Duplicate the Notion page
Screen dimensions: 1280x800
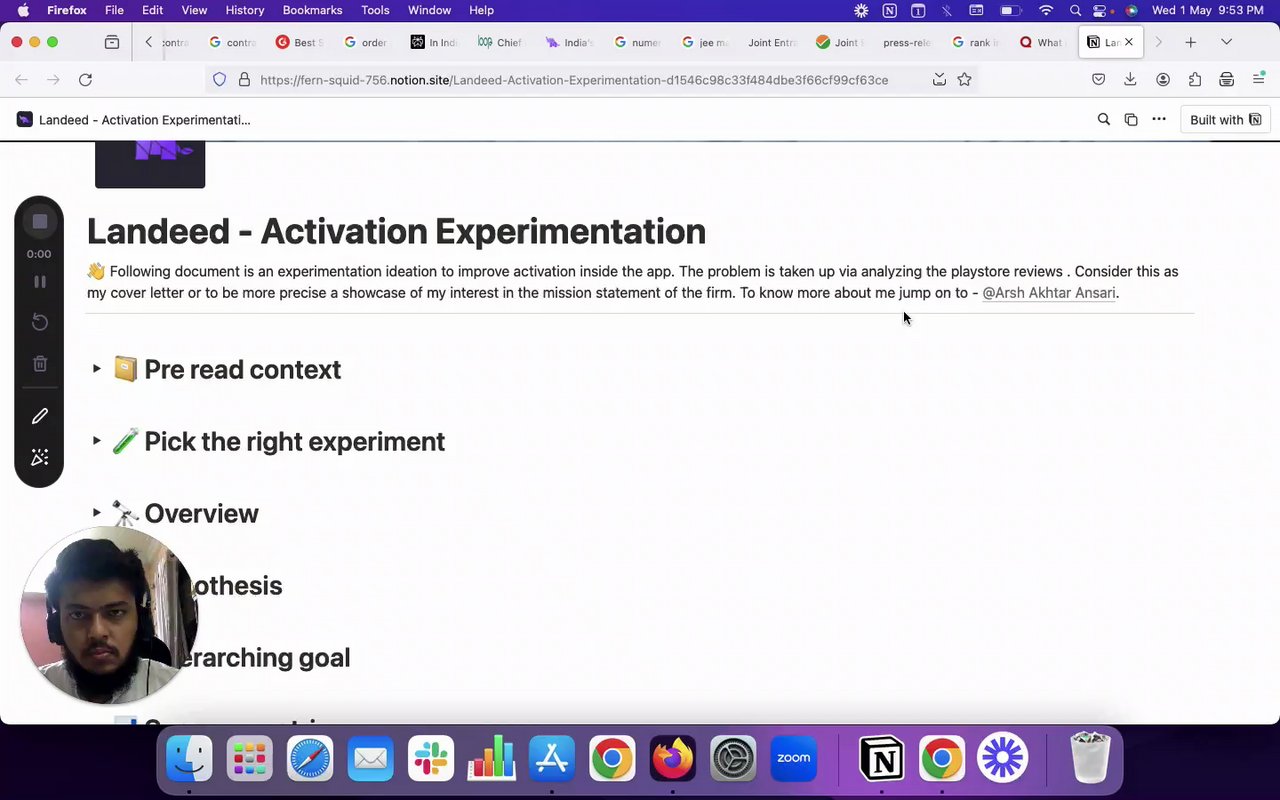[x=1131, y=119]
